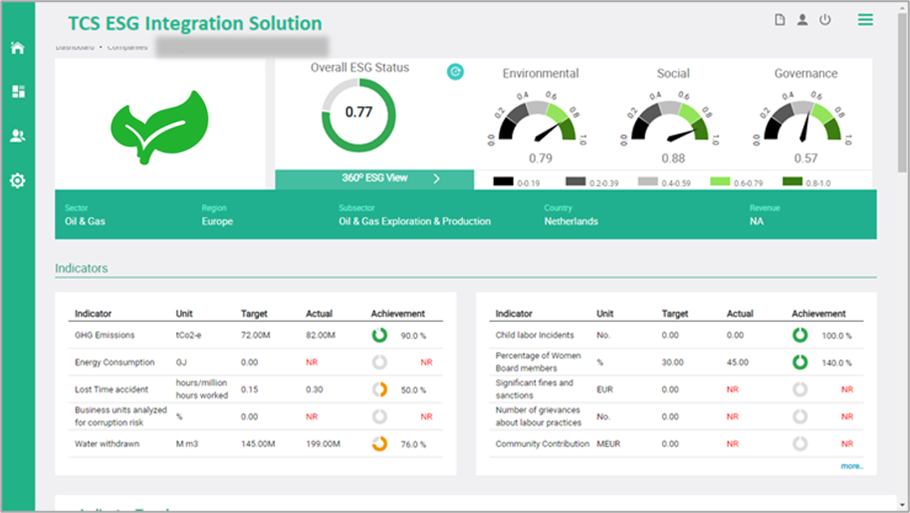Click the Achievement column header in left table
This screenshot has height=513, width=910.
click(x=398, y=313)
